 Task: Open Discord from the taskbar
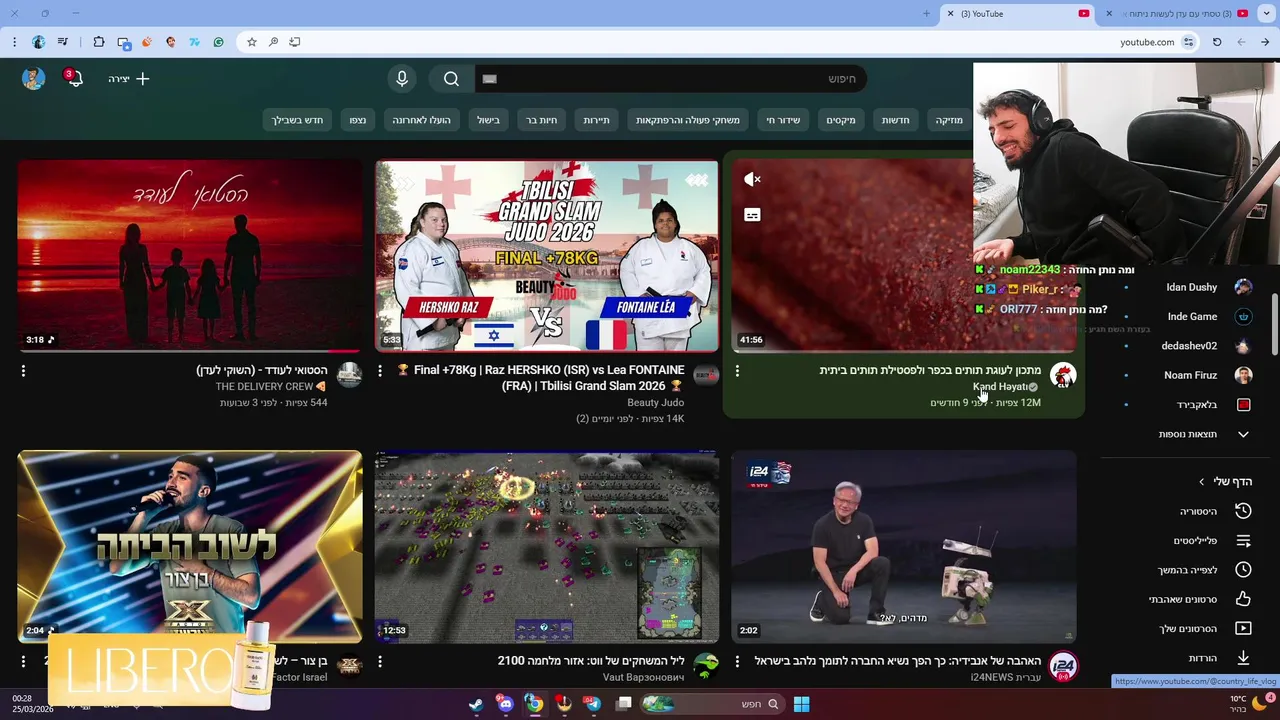pyautogui.click(x=505, y=704)
